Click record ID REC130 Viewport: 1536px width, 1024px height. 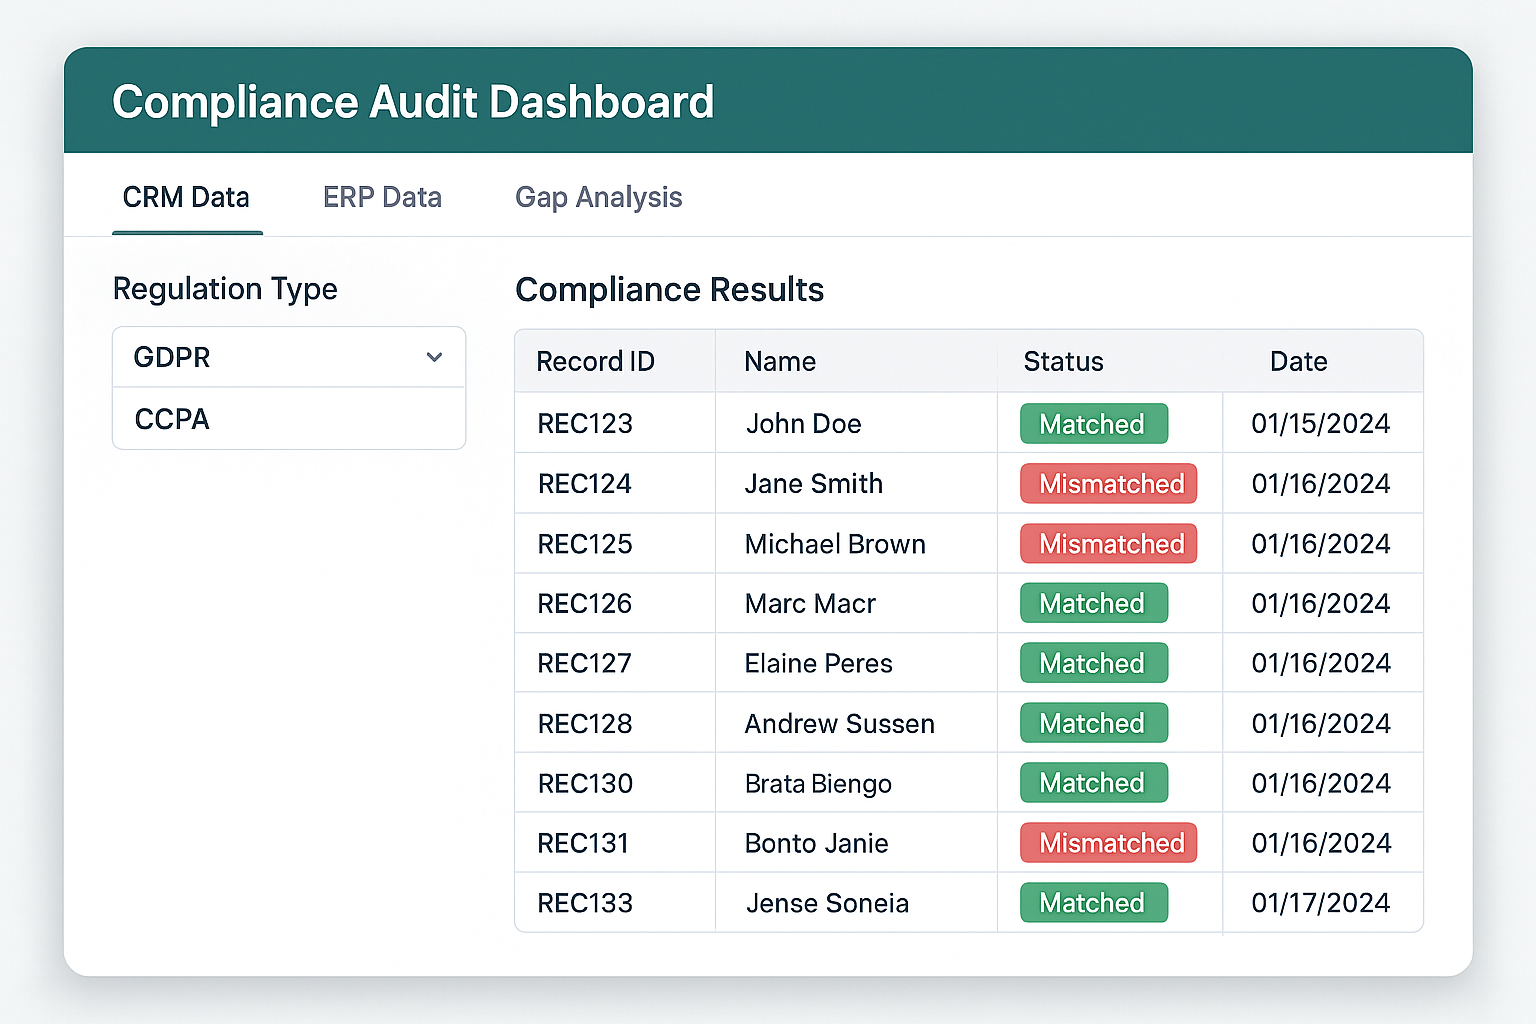point(585,784)
